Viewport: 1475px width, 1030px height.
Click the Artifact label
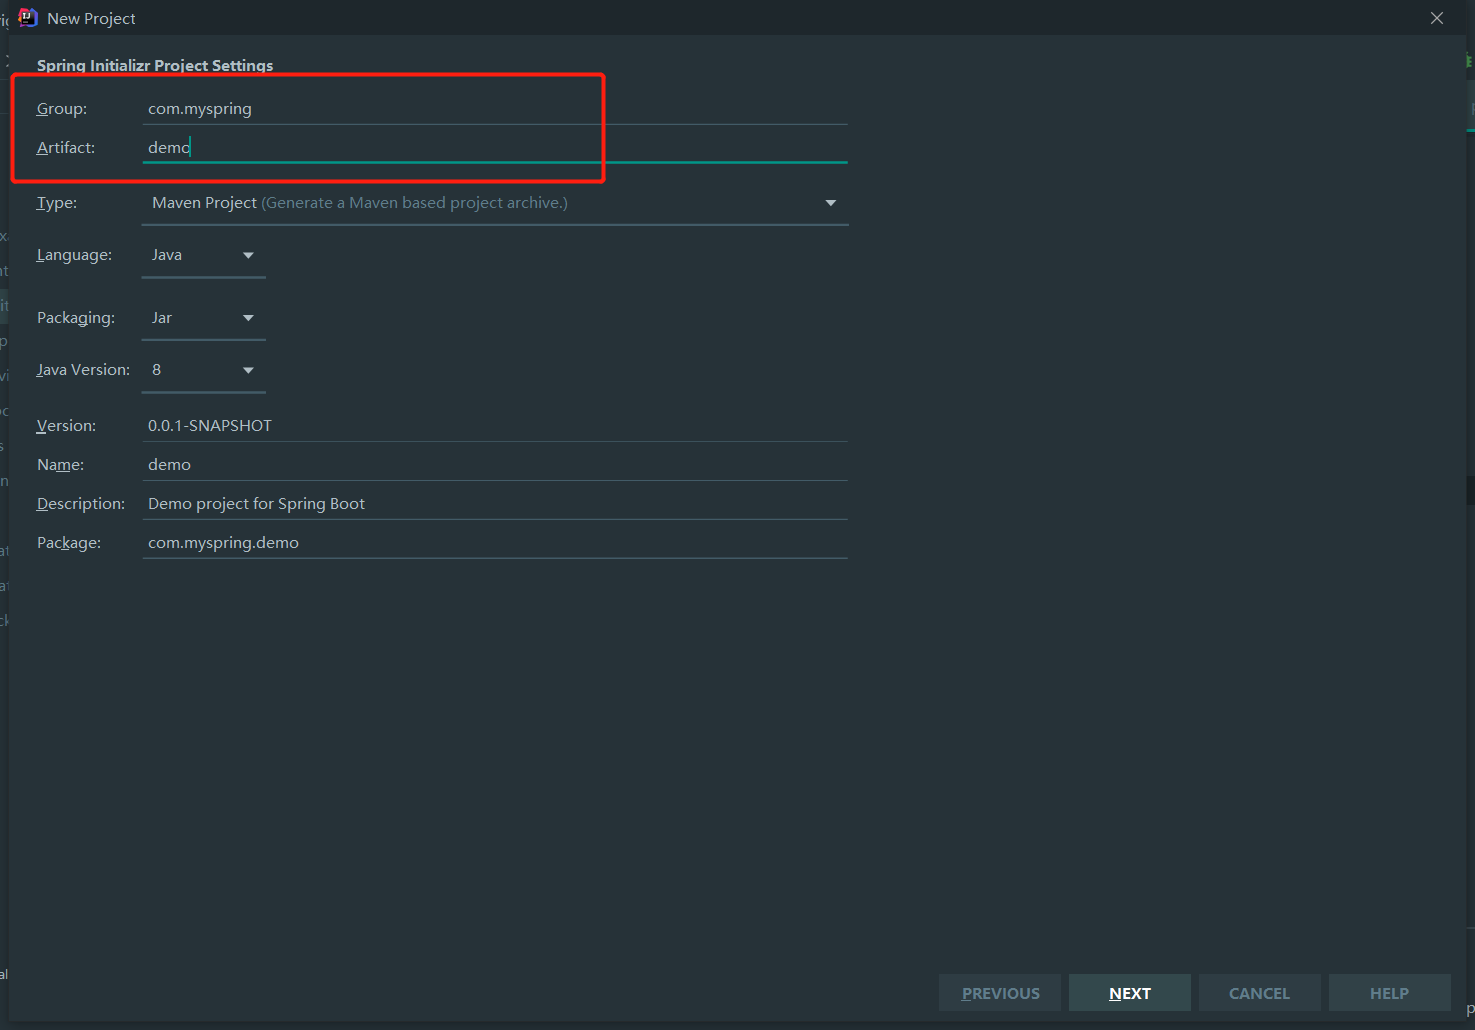point(66,147)
